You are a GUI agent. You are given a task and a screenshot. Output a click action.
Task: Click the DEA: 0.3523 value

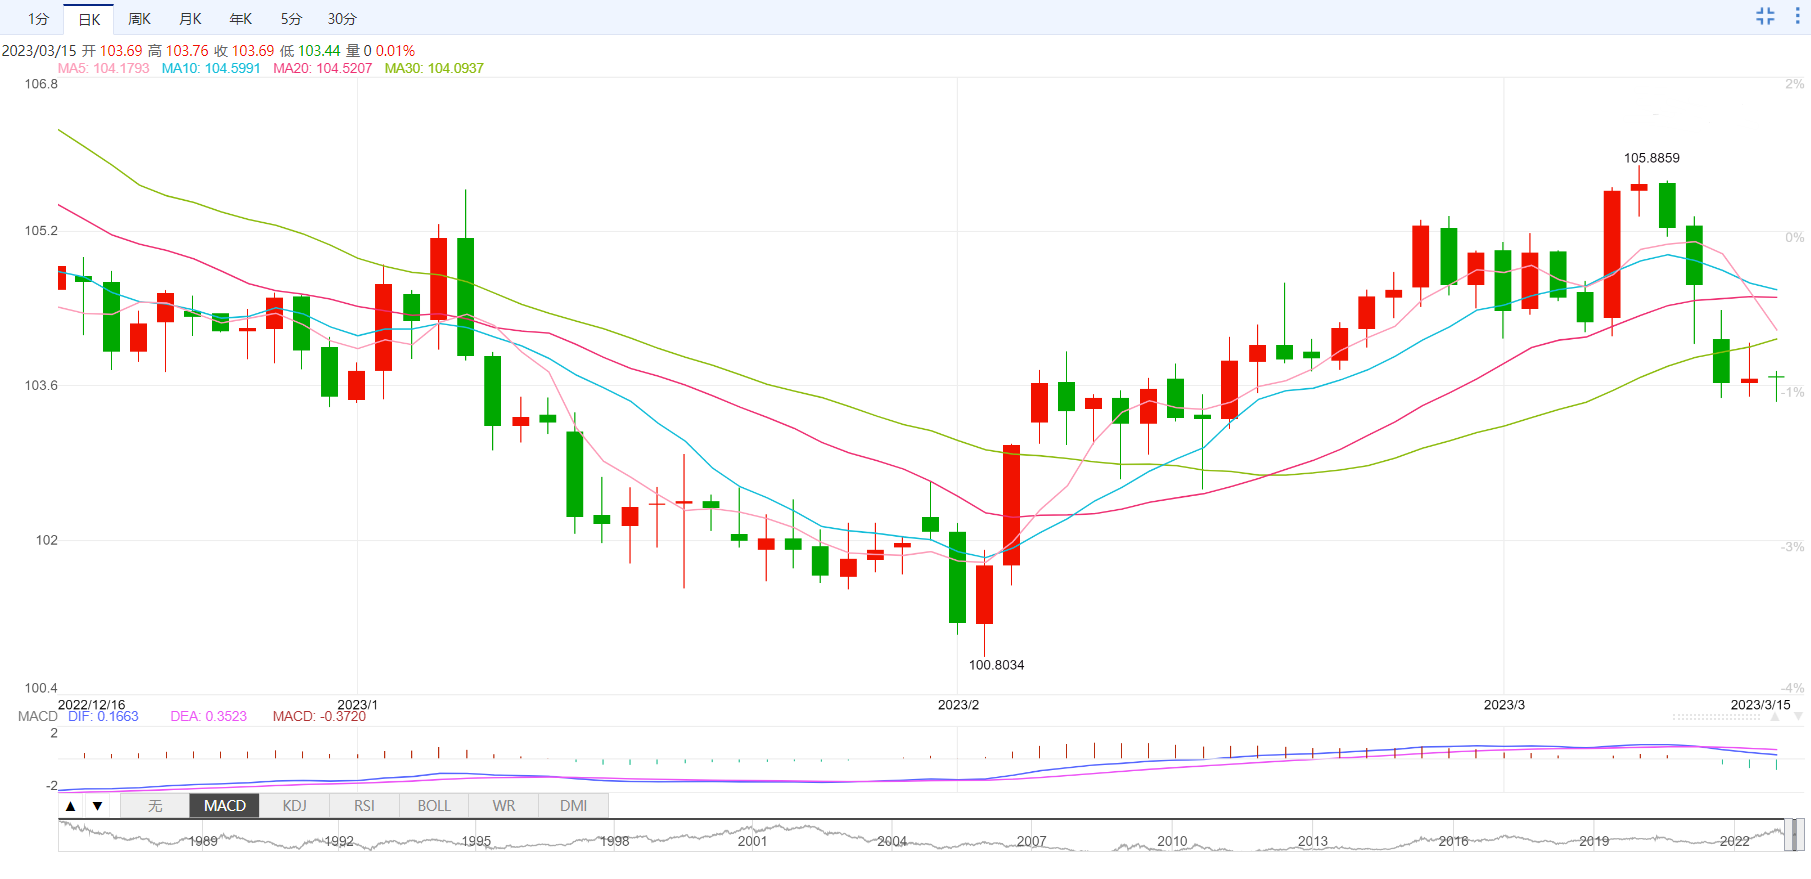point(208,716)
